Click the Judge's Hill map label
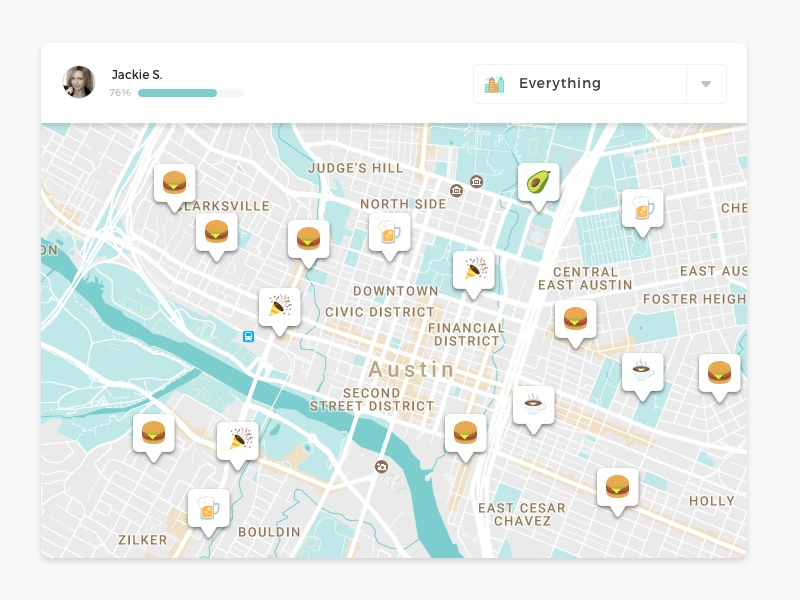This screenshot has width=800, height=600. point(356,168)
